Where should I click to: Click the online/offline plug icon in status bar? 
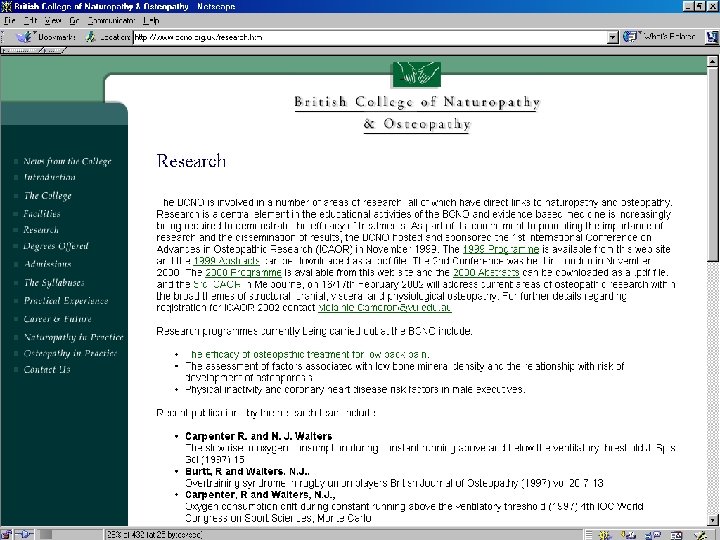click(x=25, y=534)
